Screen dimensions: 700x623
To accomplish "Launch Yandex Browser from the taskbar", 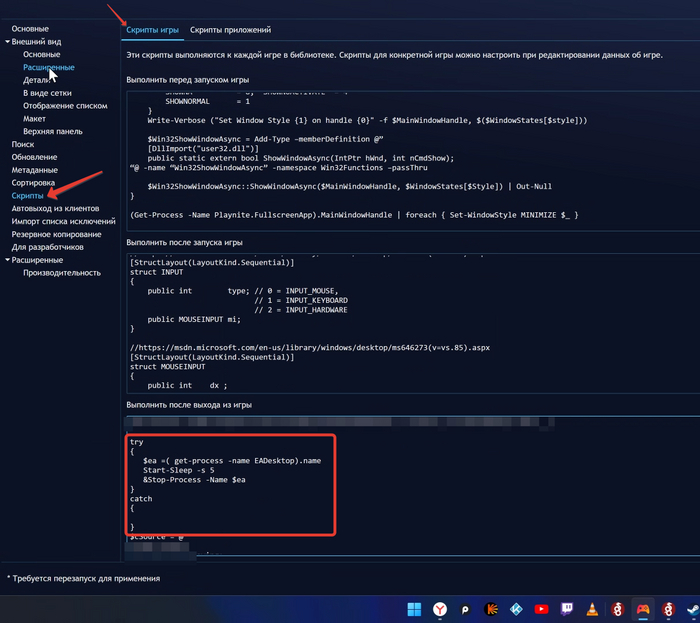I will click(x=440, y=609).
